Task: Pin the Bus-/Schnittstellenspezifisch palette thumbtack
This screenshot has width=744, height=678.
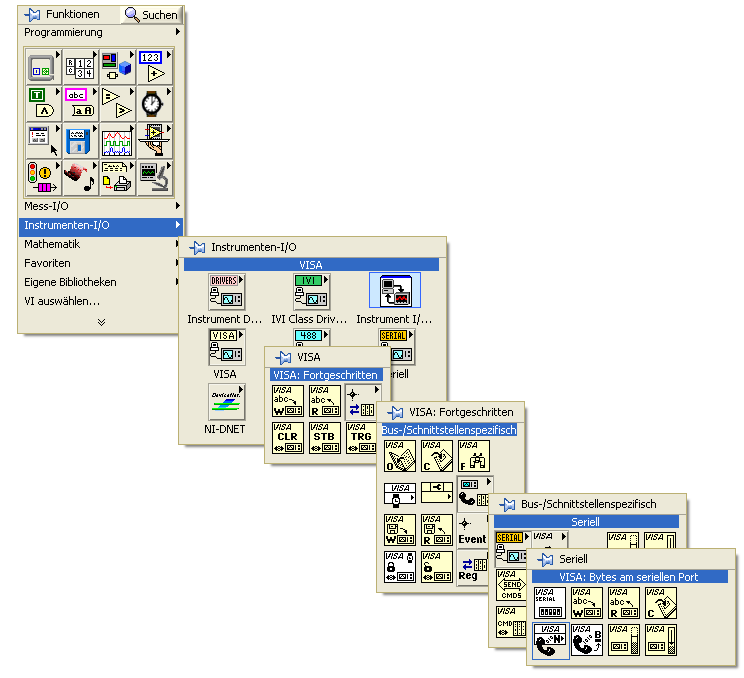Action: (507, 504)
